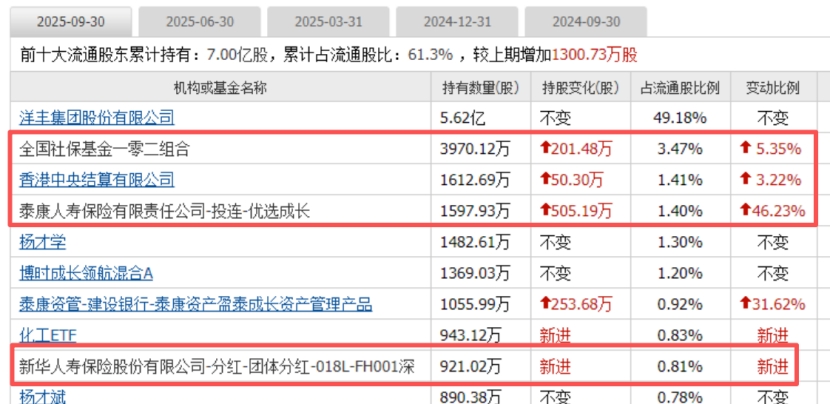Select the 全国社保基金一零二组合 row name
The height and width of the screenshot is (404, 830).
pyautogui.click(x=104, y=149)
